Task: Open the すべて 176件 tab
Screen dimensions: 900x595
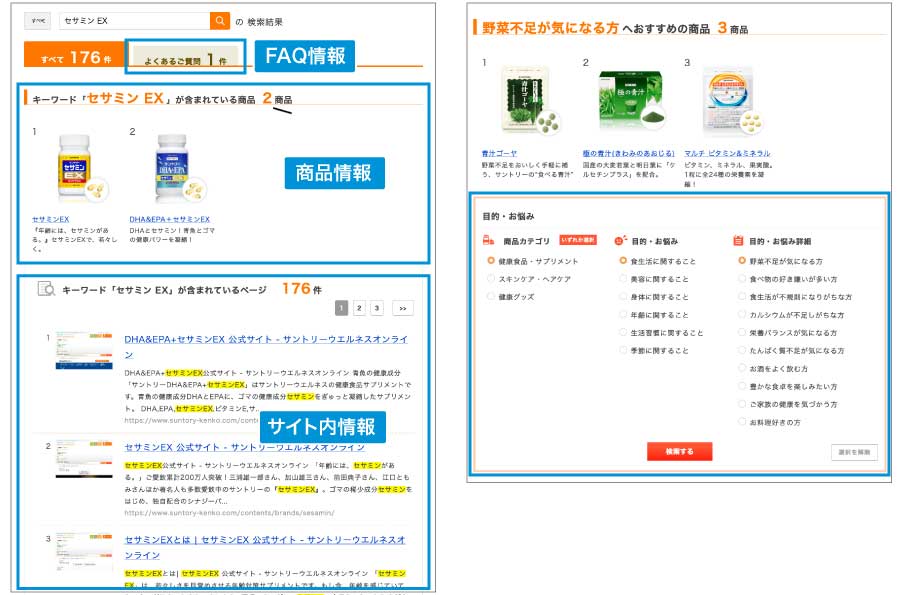Action: 74,55
